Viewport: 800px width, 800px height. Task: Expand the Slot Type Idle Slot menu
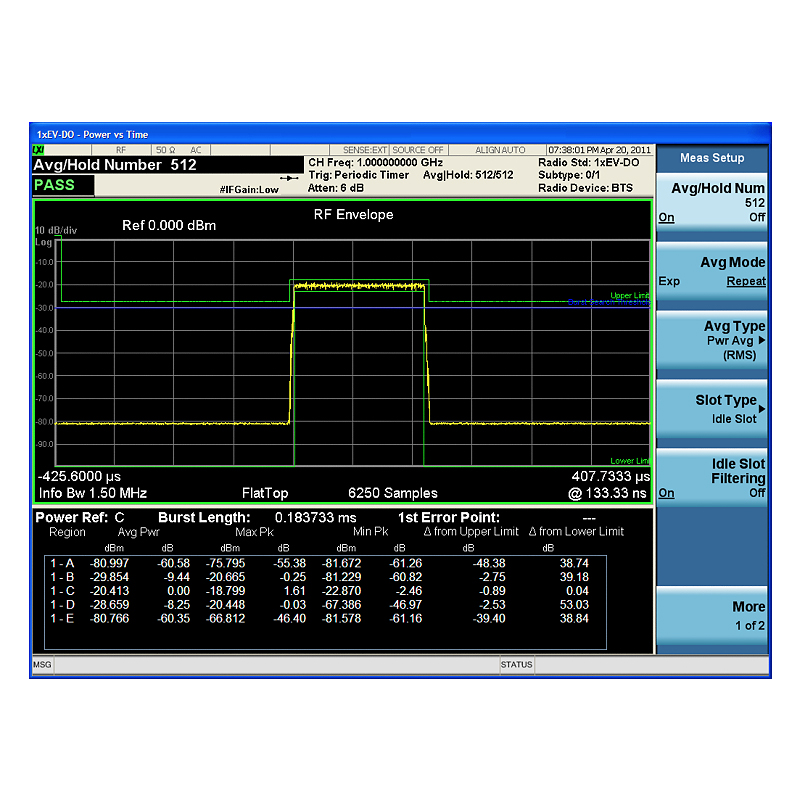[712, 409]
